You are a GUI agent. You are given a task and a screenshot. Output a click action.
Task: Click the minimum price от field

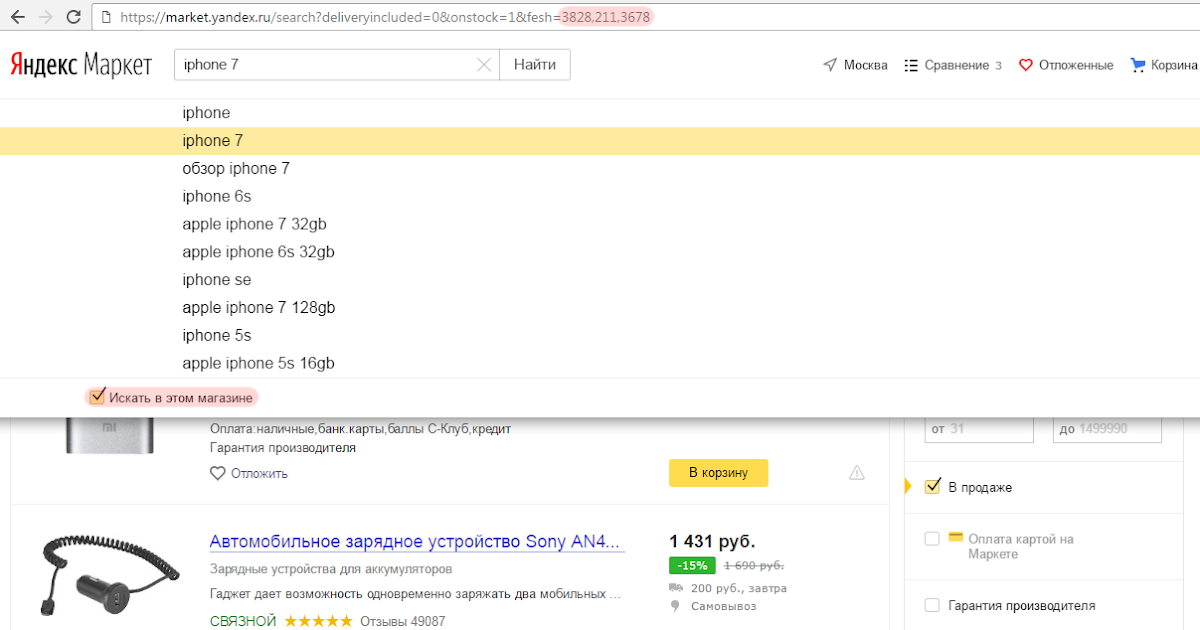(x=978, y=429)
